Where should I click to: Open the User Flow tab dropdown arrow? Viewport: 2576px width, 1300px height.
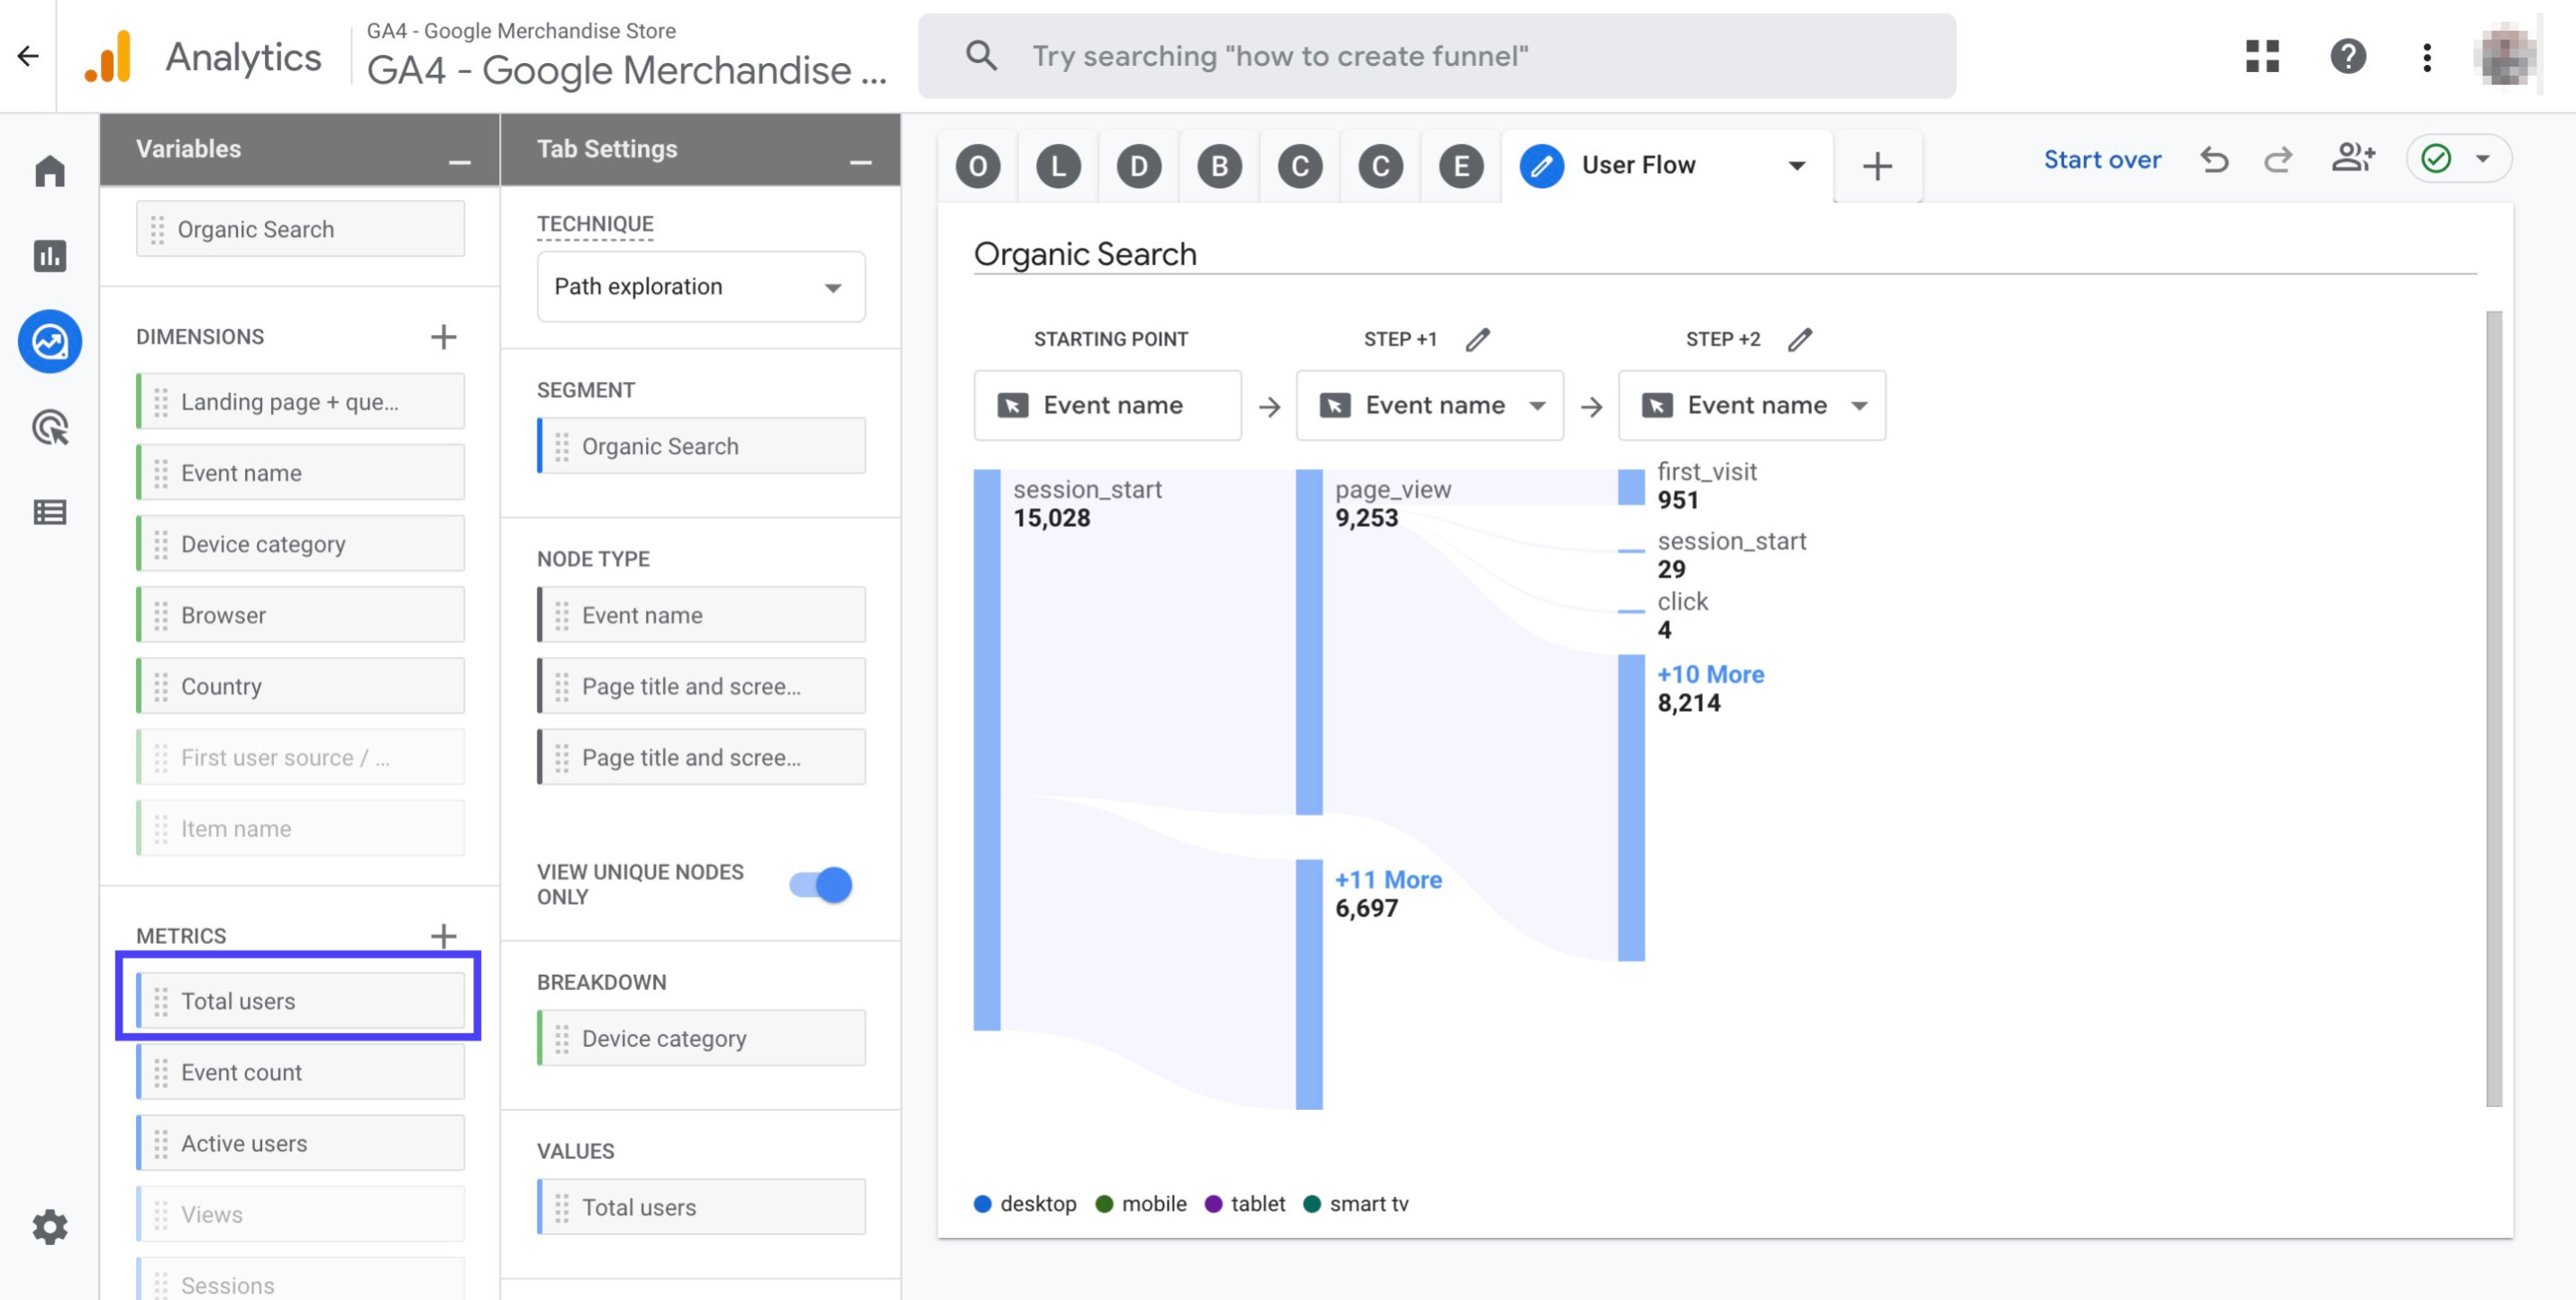pyautogui.click(x=1796, y=165)
